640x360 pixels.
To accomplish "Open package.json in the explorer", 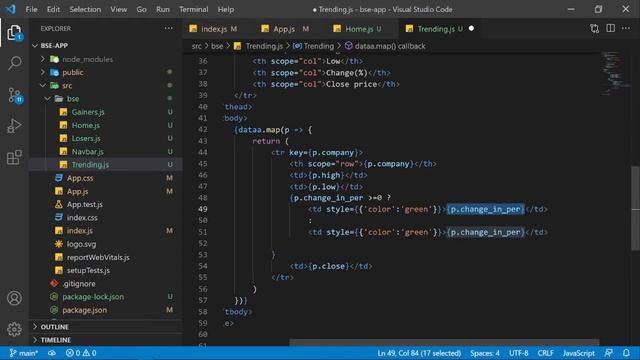I will (84, 310).
